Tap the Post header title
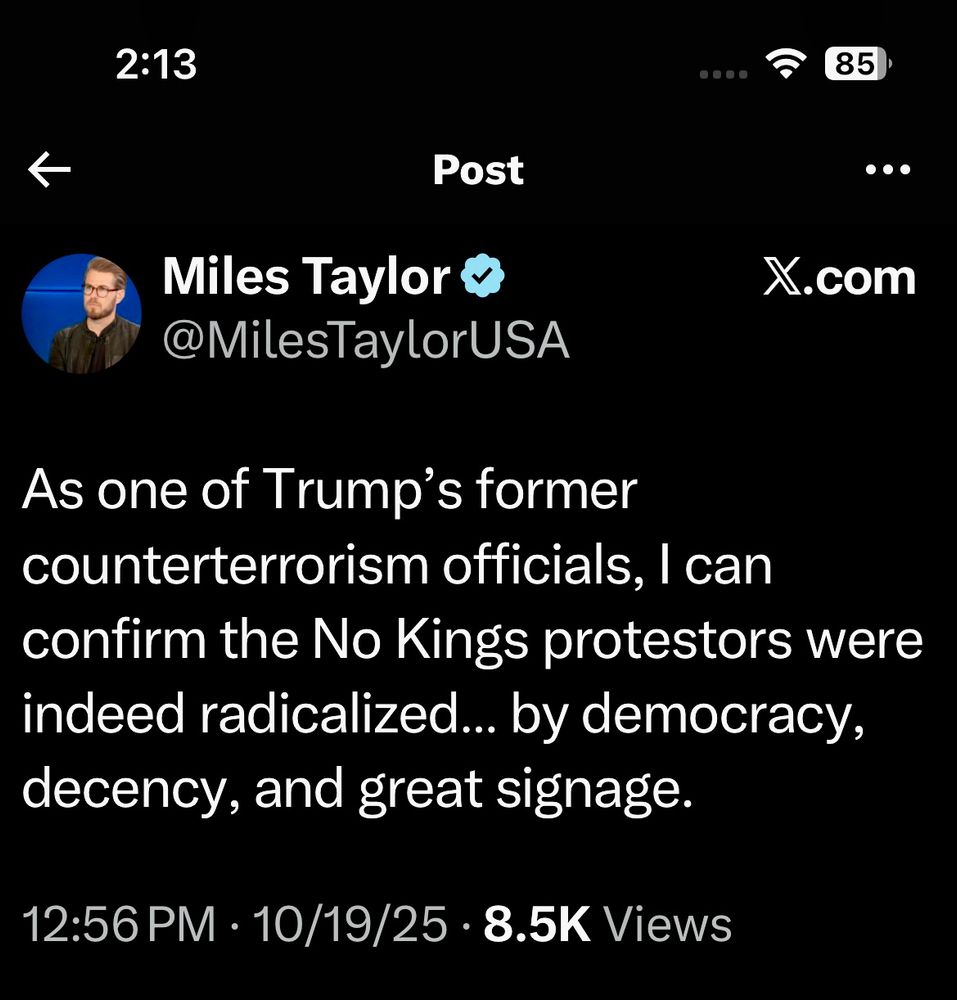Viewport: 957px width, 1000px height. pos(478,171)
